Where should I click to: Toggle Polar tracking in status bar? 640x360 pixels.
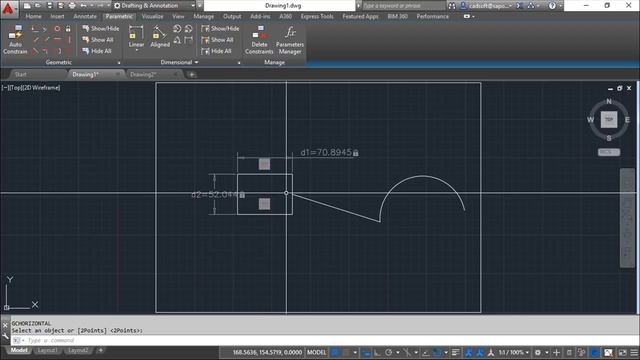tap(388, 352)
